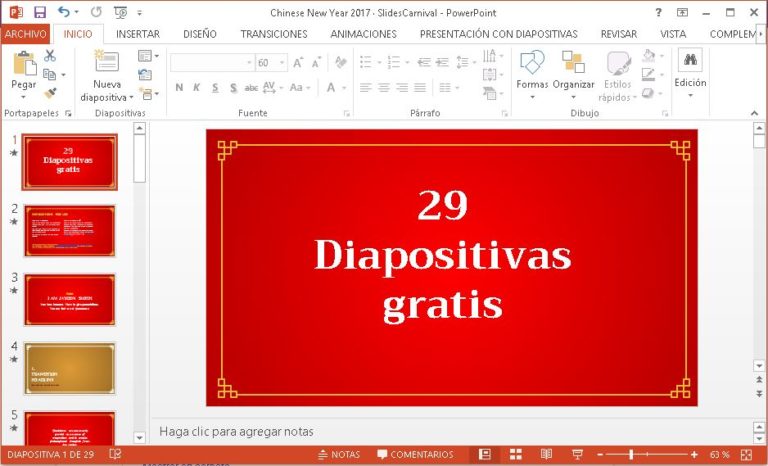Open Portapapeles dialog launcher
This screenshot has width=768, height=466.
click(68, 113)
